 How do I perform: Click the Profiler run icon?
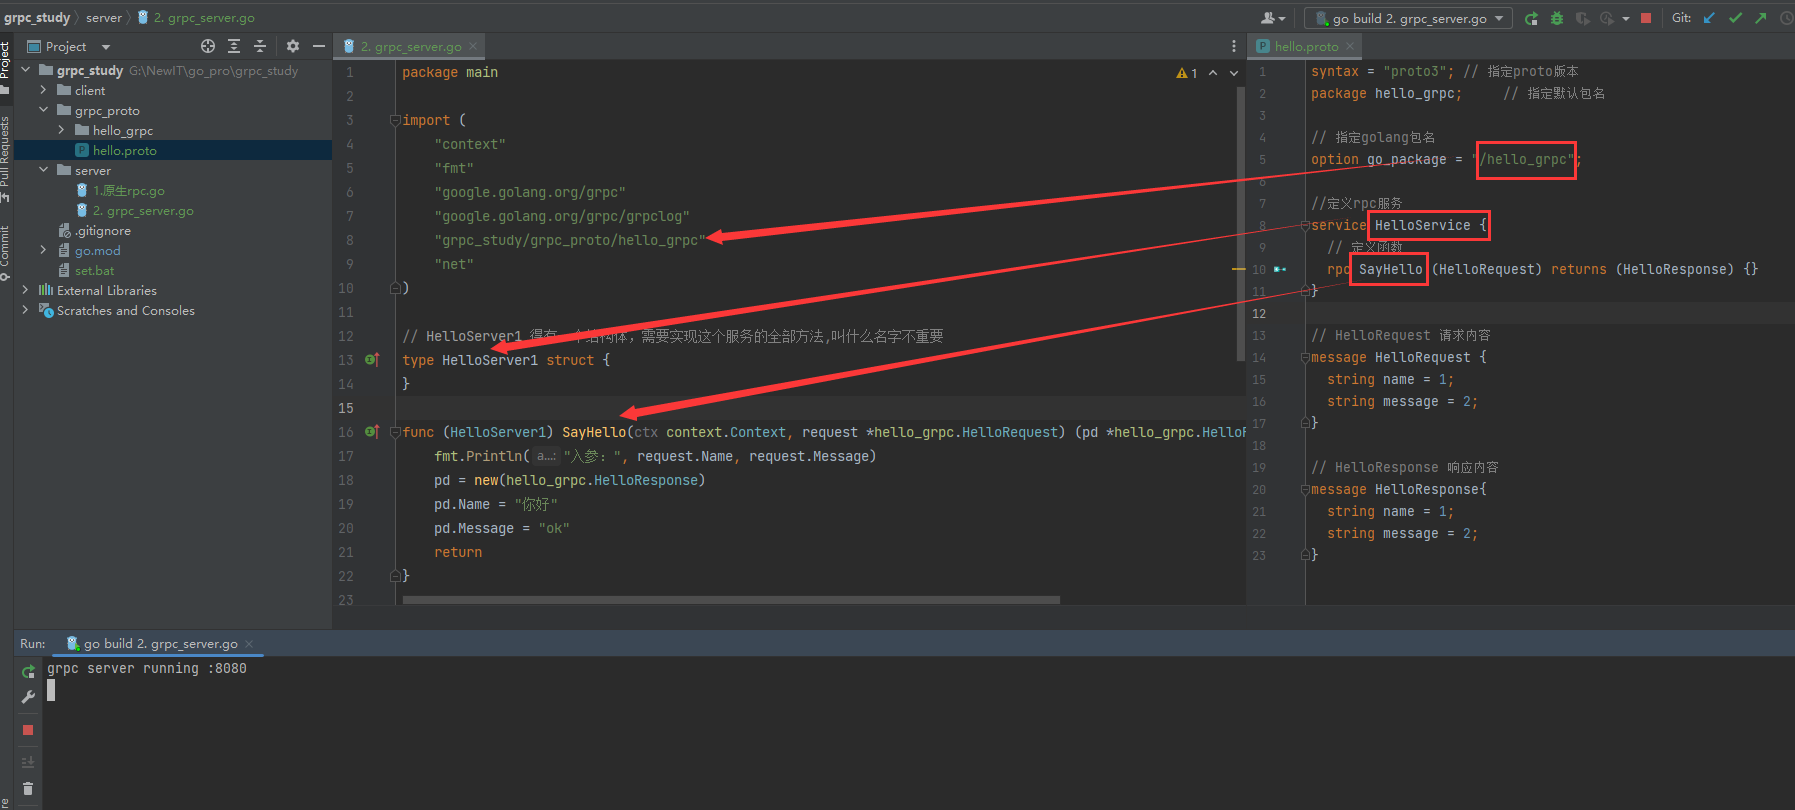pyautogui.click(x=1607, y=18)
